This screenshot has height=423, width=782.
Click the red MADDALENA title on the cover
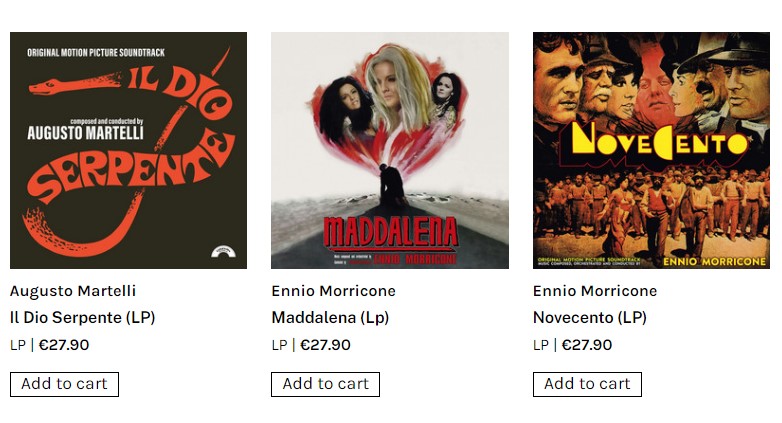click(x=391, y=233)
